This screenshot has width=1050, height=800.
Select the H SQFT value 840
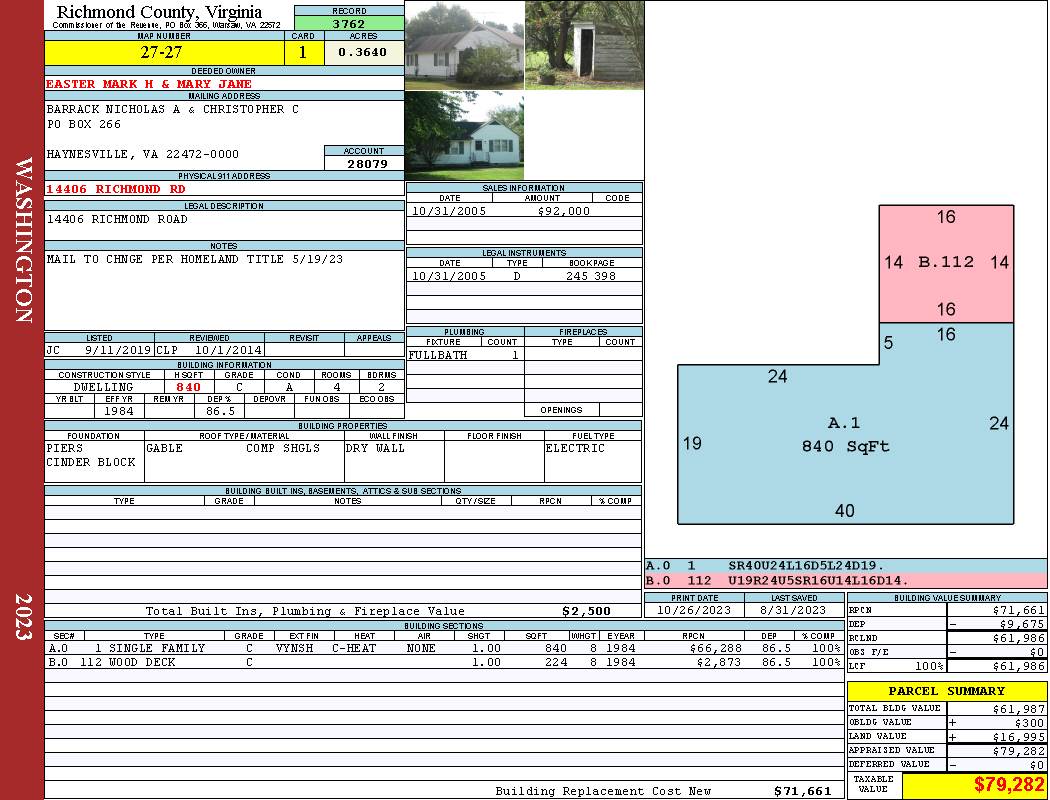[x=189, y=388]
